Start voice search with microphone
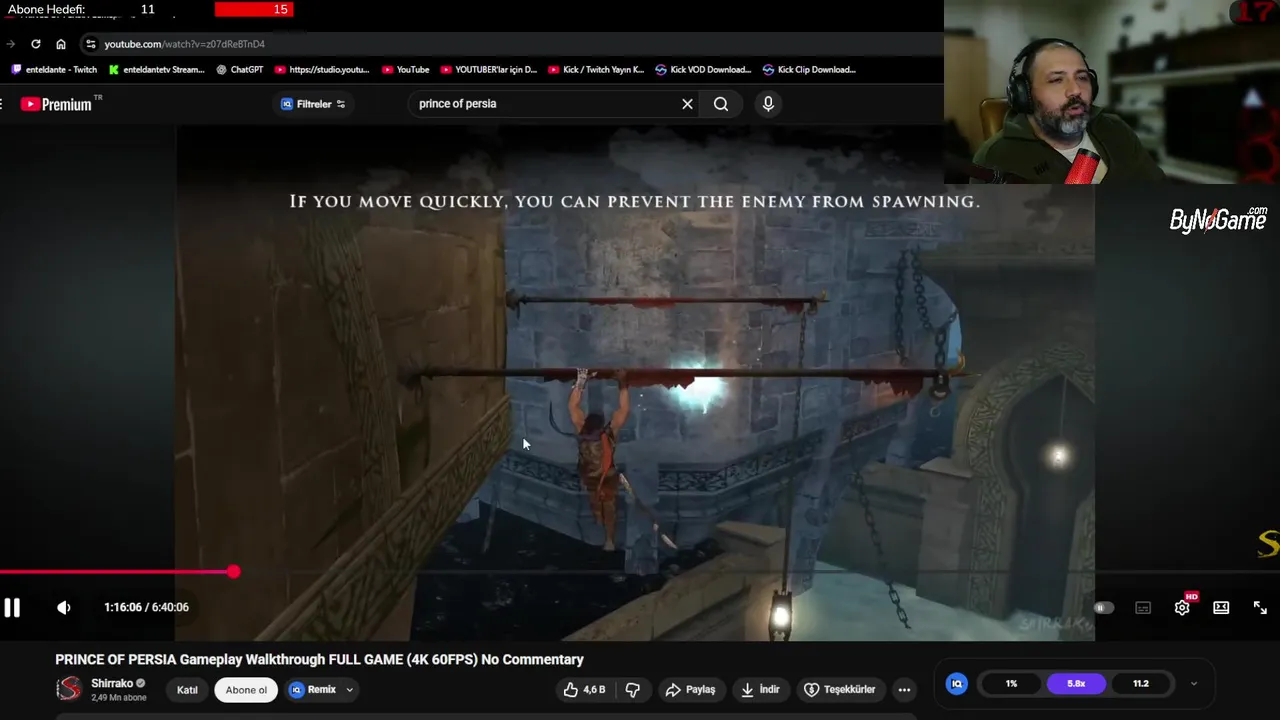Viewport: 1280px width, 720px height. (768, 104)
